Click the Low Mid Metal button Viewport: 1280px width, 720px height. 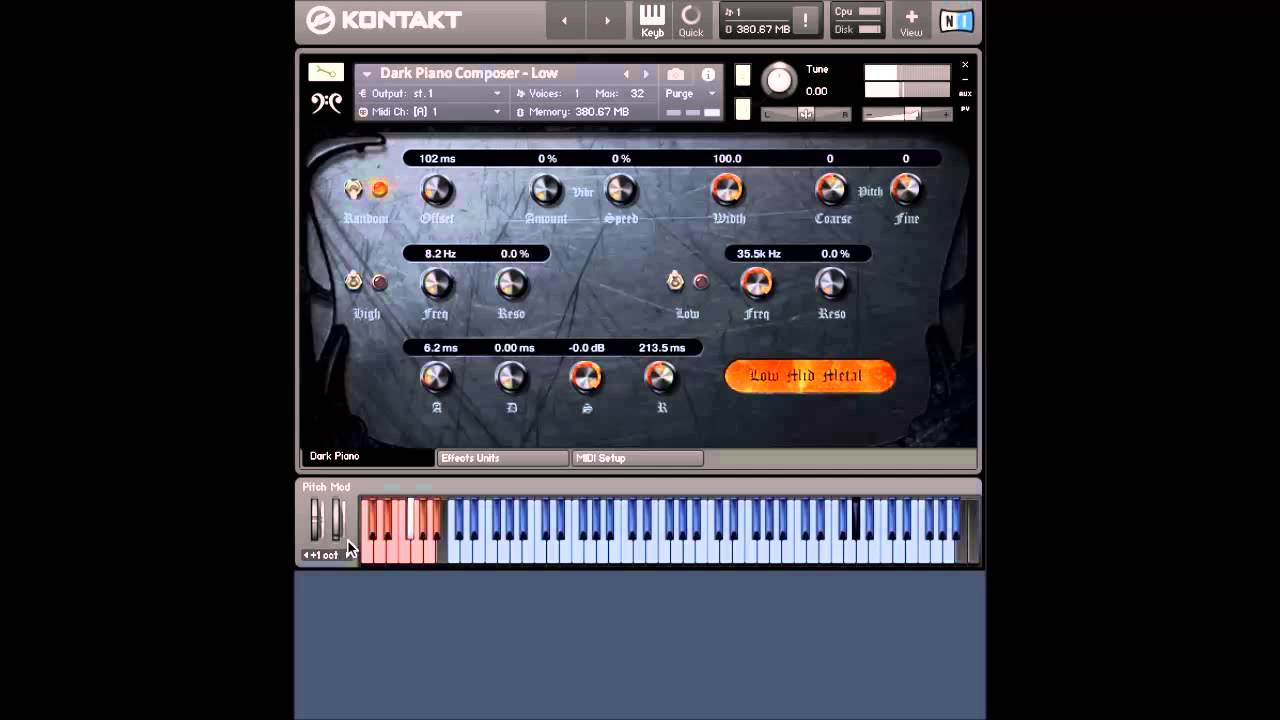(809, 376)
